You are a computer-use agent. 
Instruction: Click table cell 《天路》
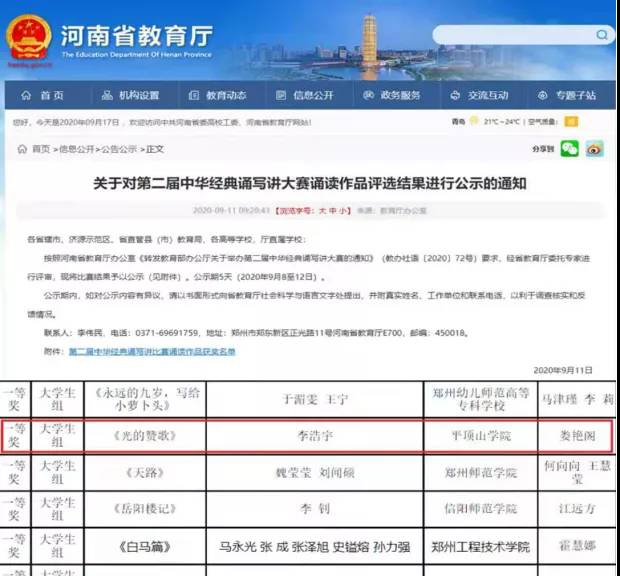[145, 473]
